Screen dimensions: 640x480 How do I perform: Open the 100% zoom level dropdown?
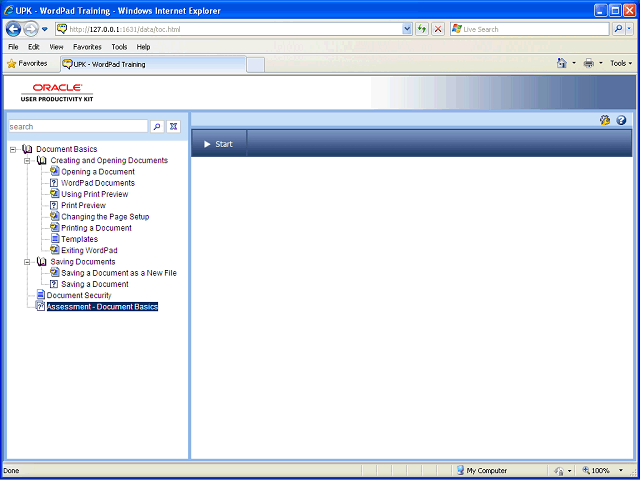pyautogui.click(x=621, y=471)
